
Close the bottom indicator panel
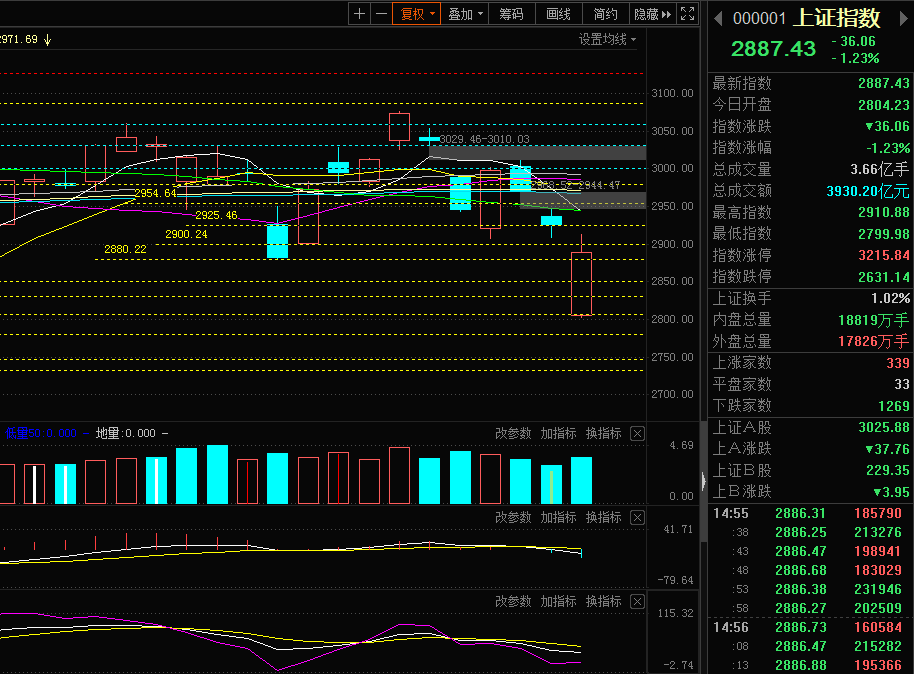point(638,602)
